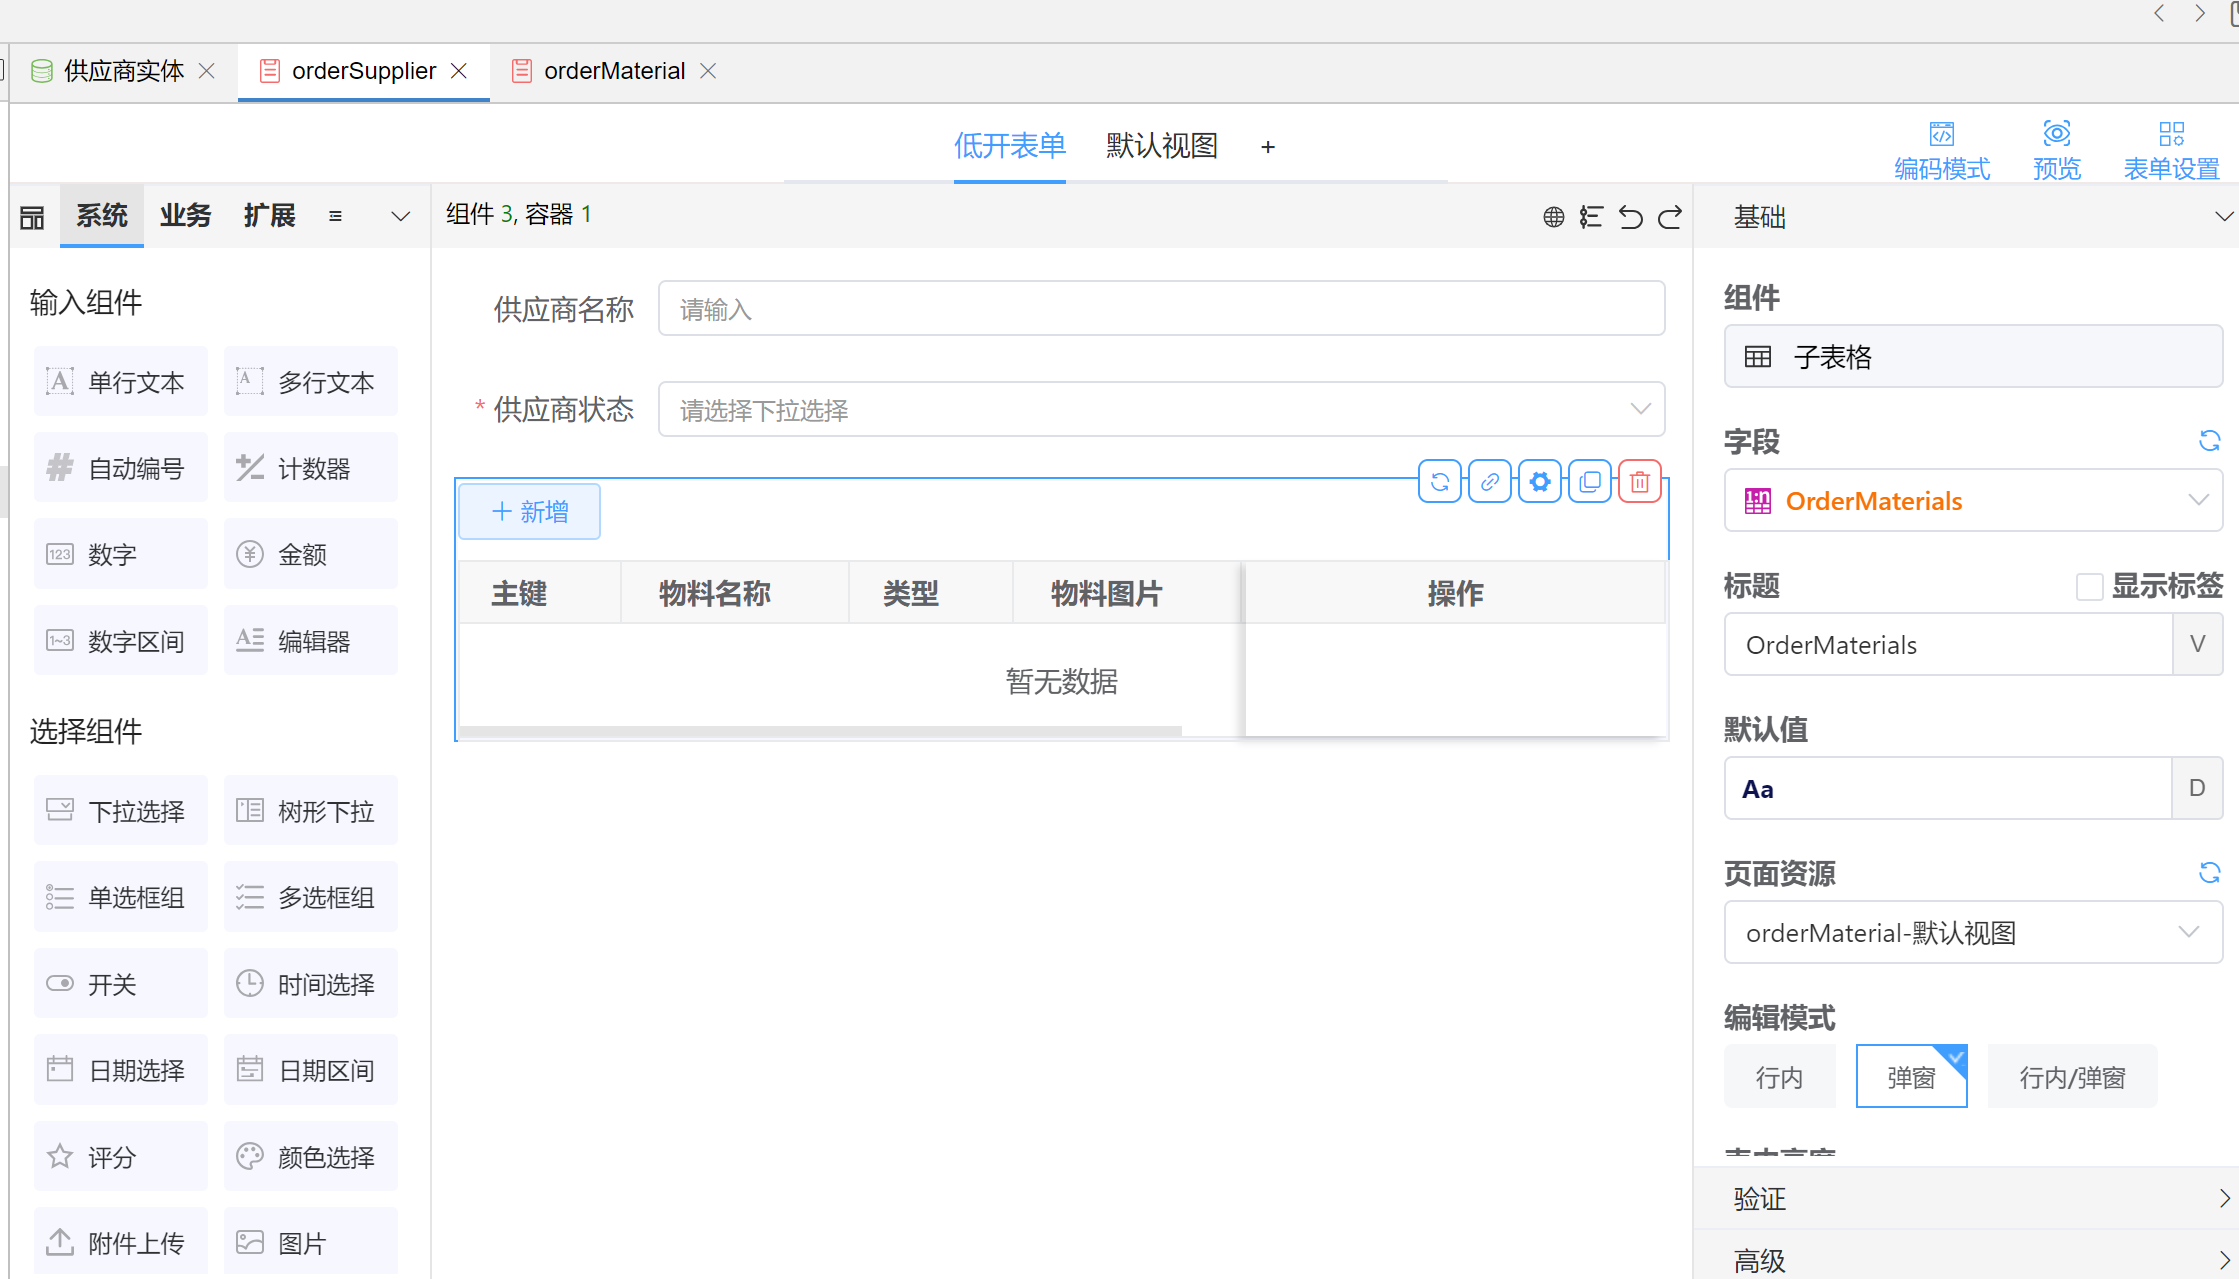Screen dimensions: 2239x1279
Task: Click the gear settings icon on subtable
Action: [x=1540, y=482]
